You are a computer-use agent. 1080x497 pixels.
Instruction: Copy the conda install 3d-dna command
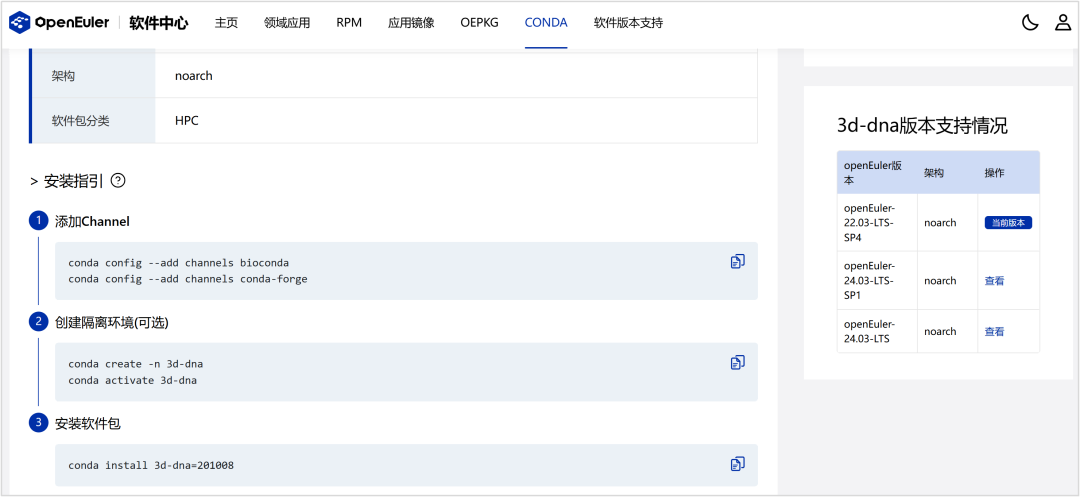[738, 463]
